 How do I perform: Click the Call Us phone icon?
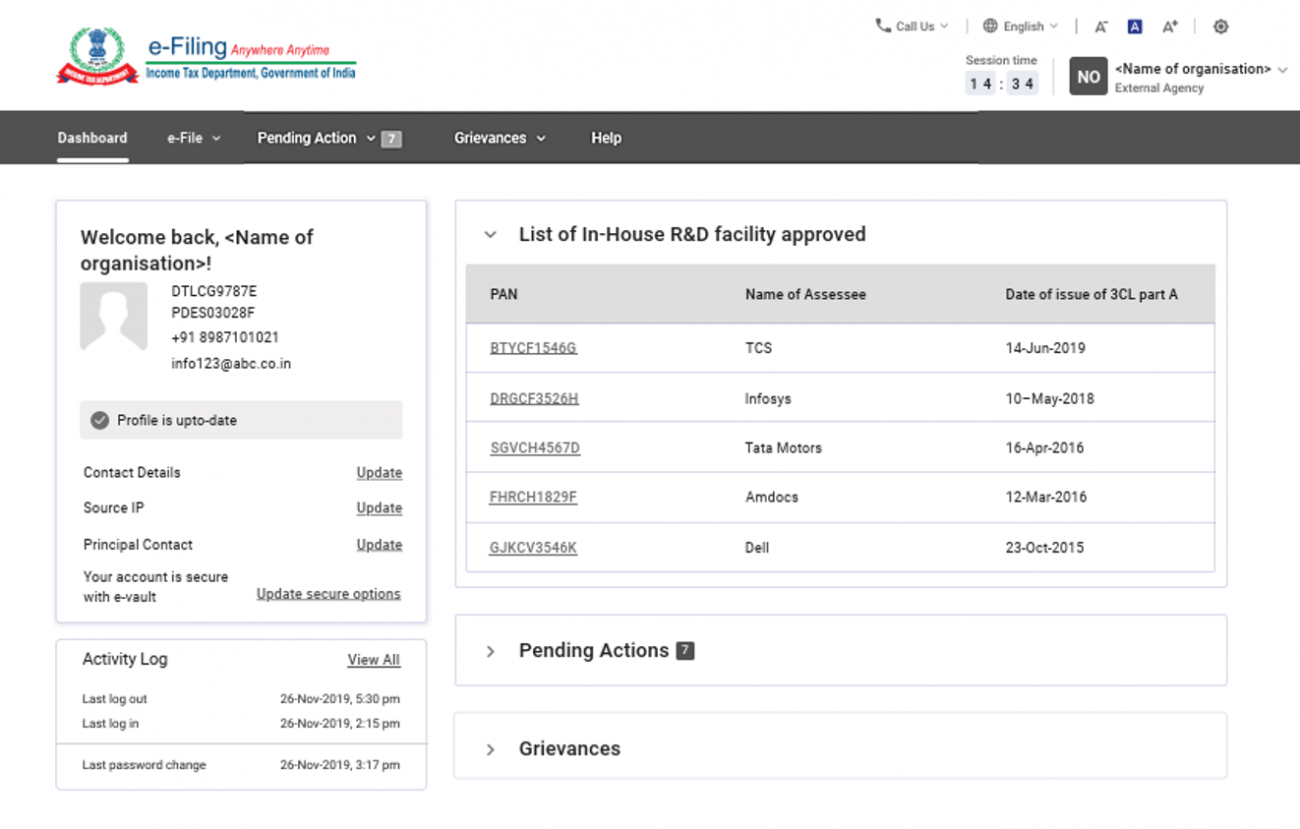click(881, 26)
